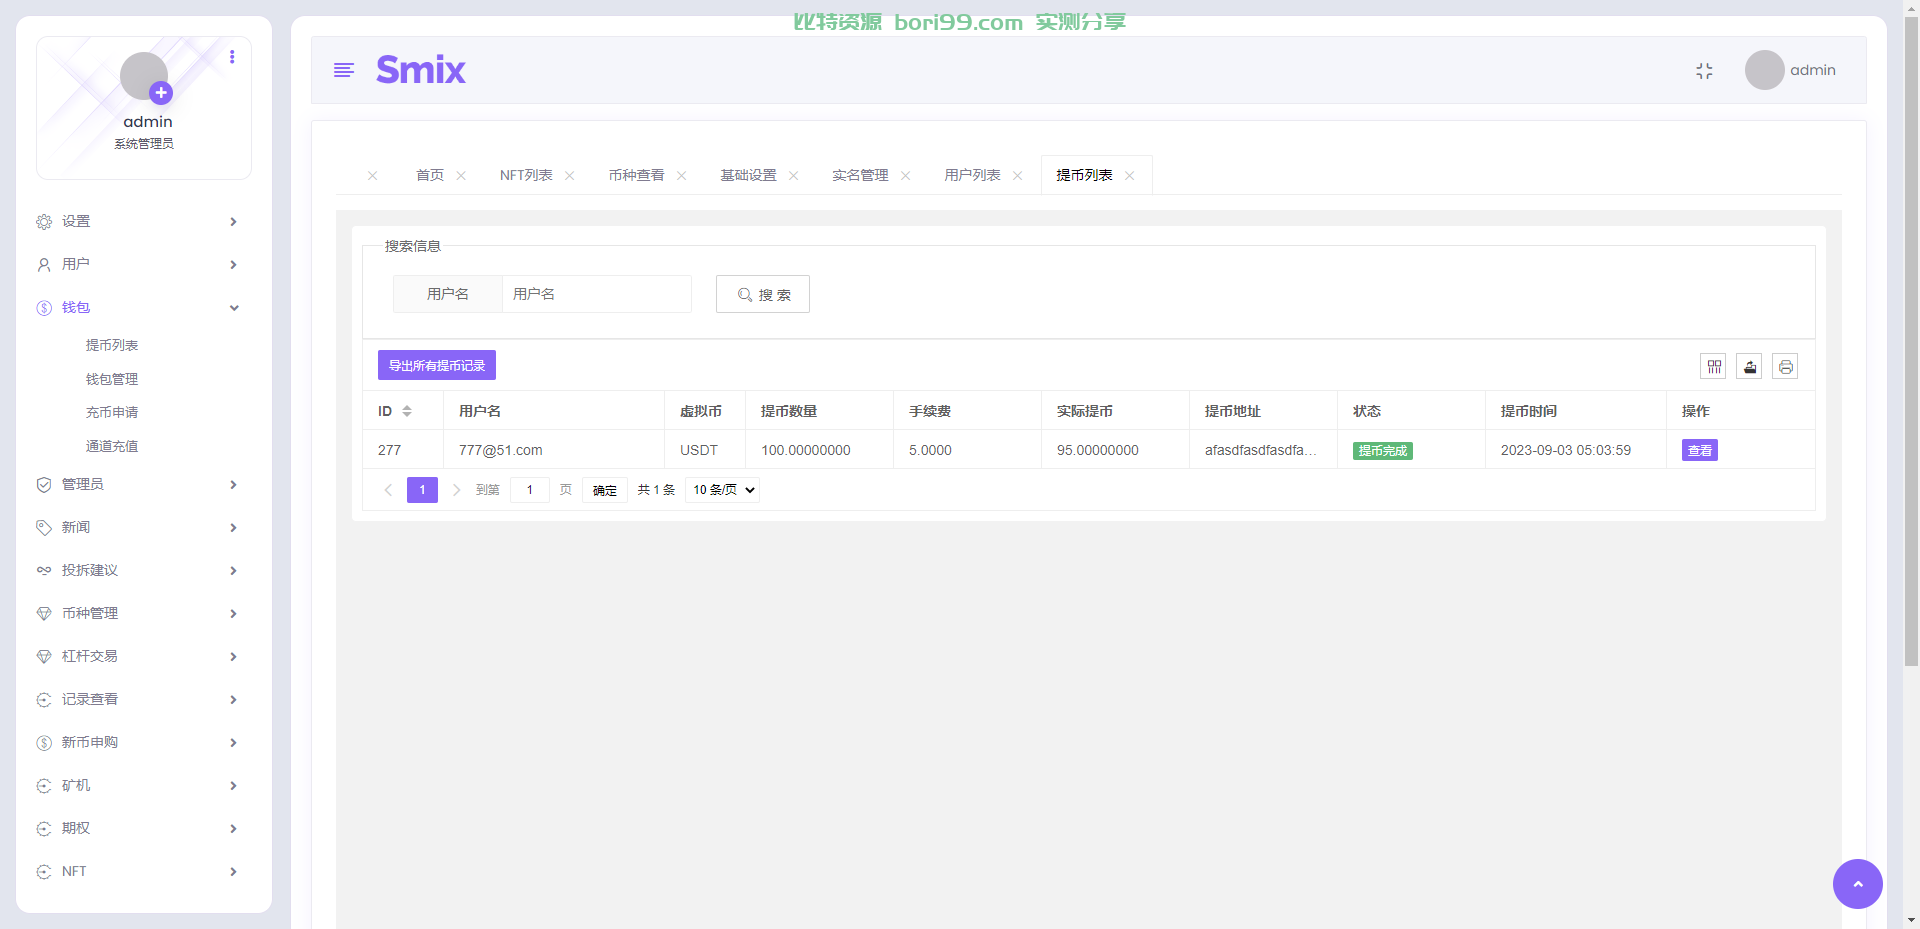Switch to the 实名管理 tab
The image size is (1920, 929).
point(861,175)
